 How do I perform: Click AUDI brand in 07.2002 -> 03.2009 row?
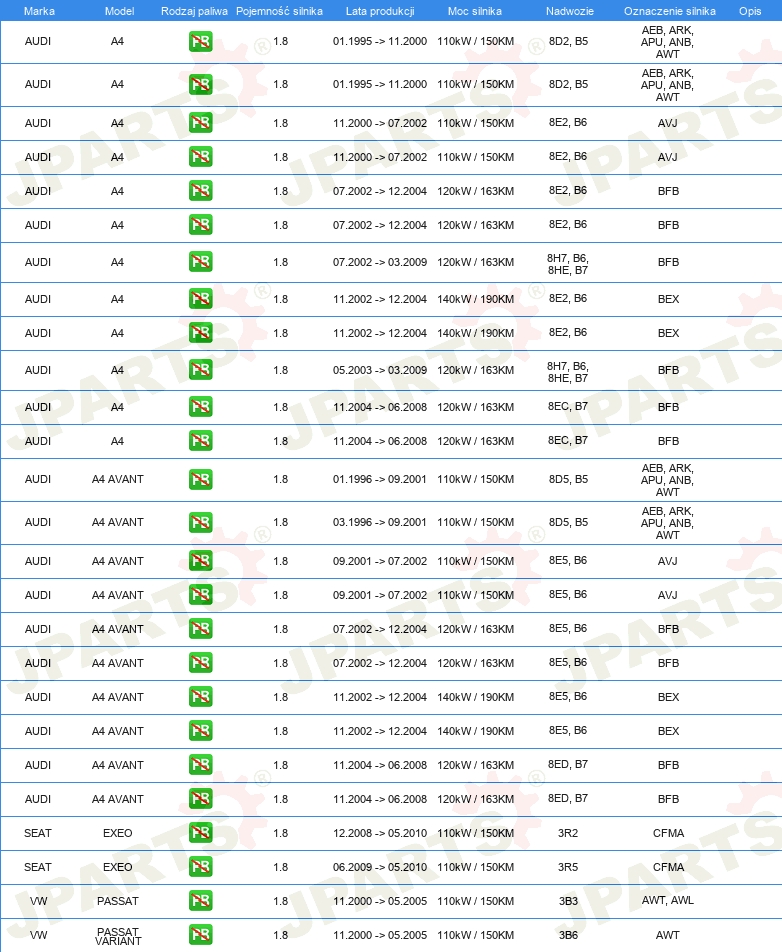(x=38, y=262)
